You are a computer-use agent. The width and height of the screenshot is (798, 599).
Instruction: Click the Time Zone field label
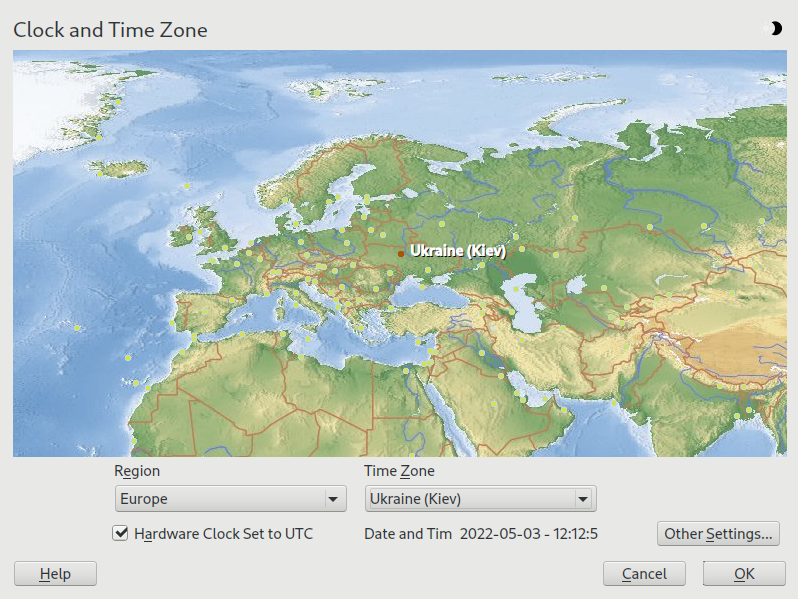(x=400, y=471)
